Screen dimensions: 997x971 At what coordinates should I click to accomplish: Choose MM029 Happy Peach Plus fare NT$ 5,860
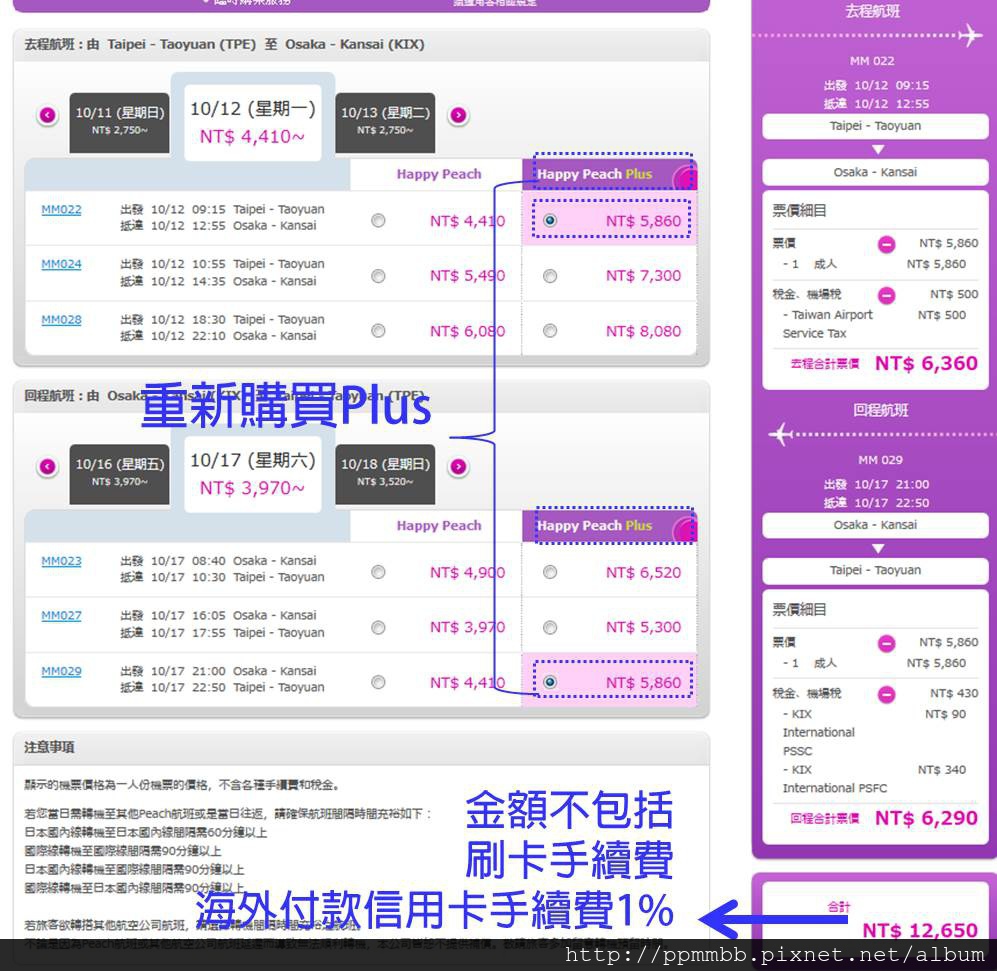pos(550,682)
